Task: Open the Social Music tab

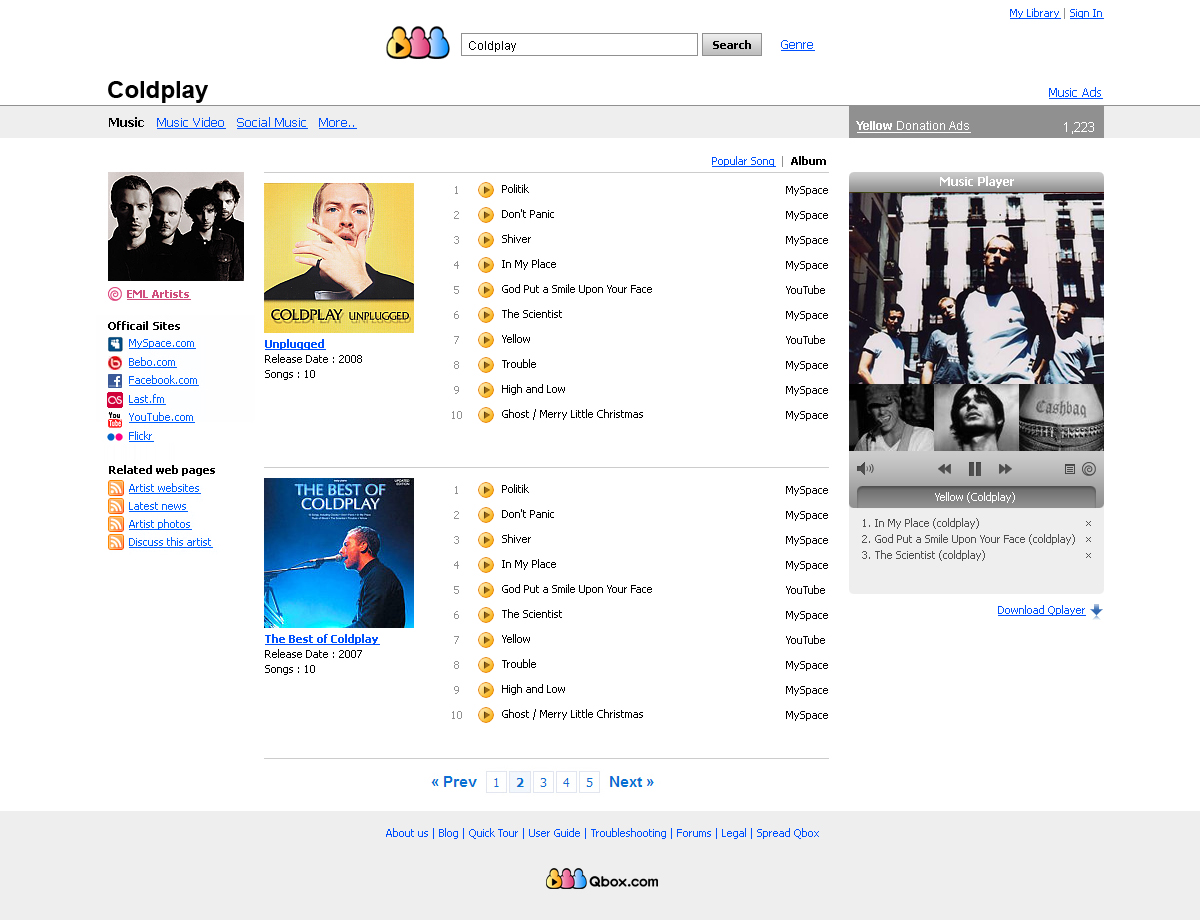Action: pyautogui.click(x=271, y=123)
